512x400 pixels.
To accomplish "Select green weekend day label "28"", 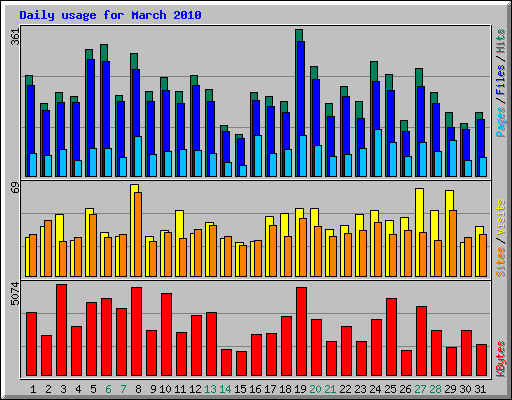I will [x=435, y=389].
